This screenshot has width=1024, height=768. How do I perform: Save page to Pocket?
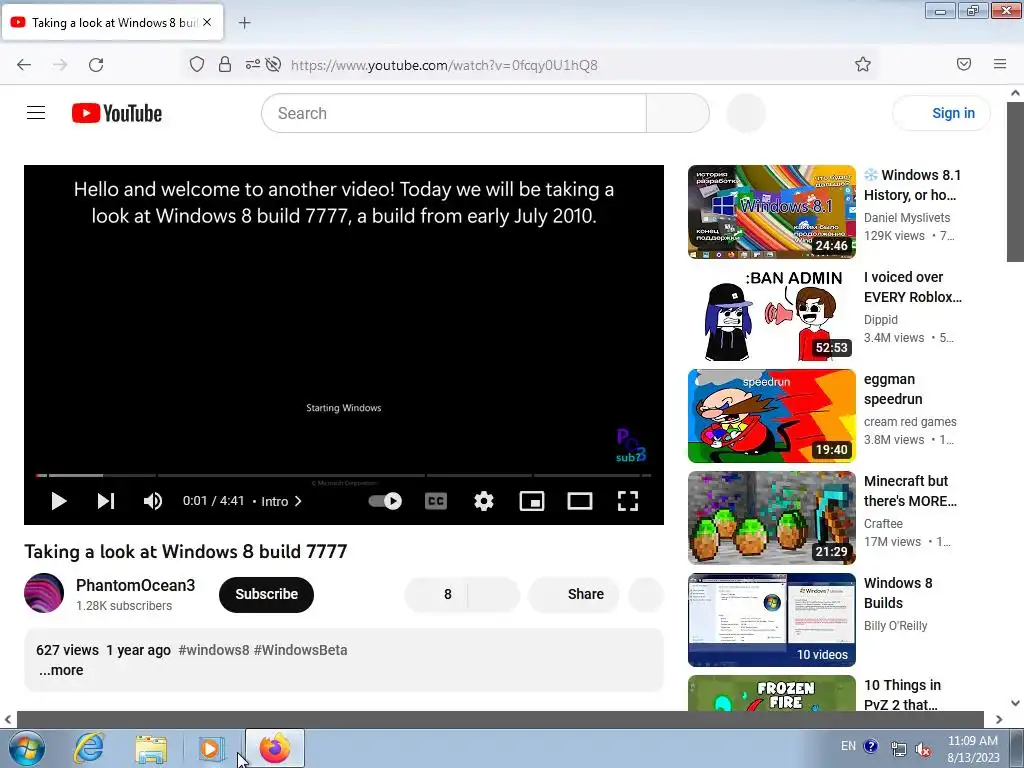tap(963, 64)
